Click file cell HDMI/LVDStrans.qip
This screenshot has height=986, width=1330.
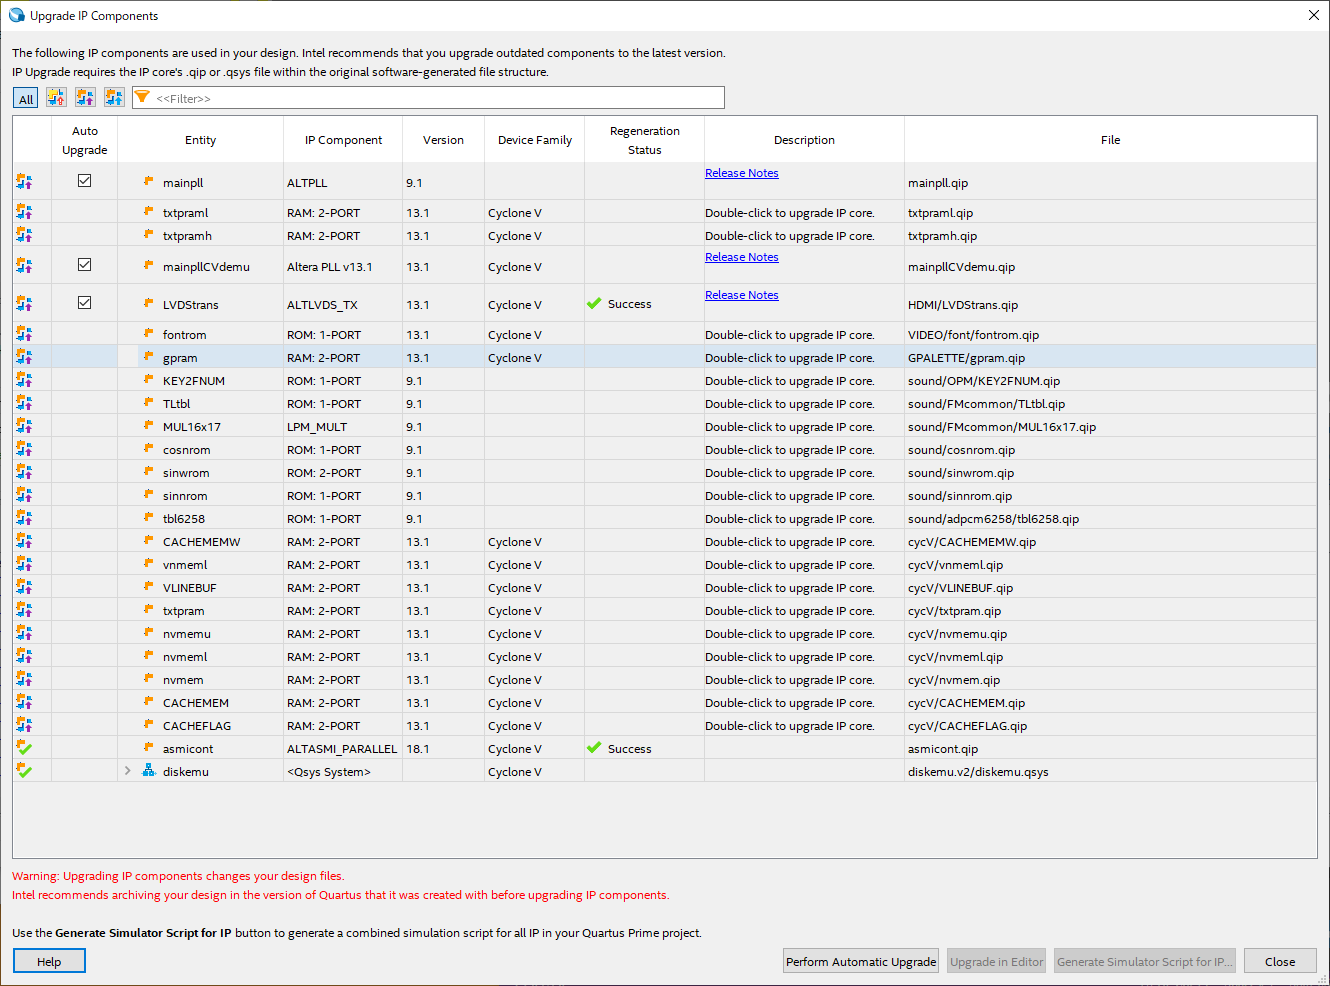click(963, 305)
